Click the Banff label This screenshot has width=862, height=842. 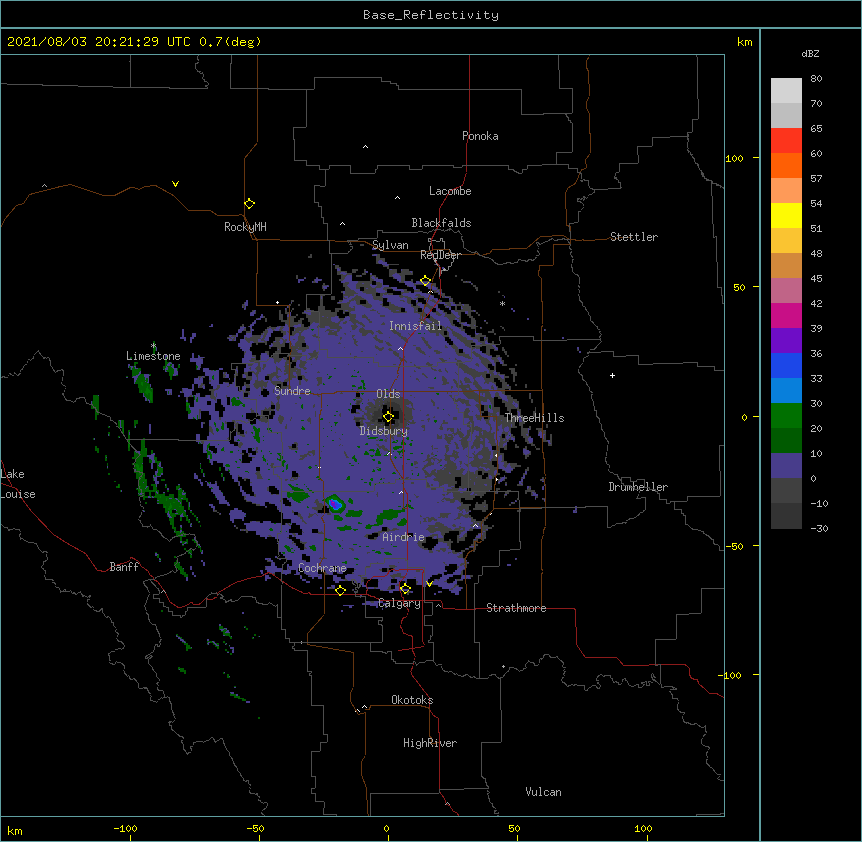[x=124, y=567]
